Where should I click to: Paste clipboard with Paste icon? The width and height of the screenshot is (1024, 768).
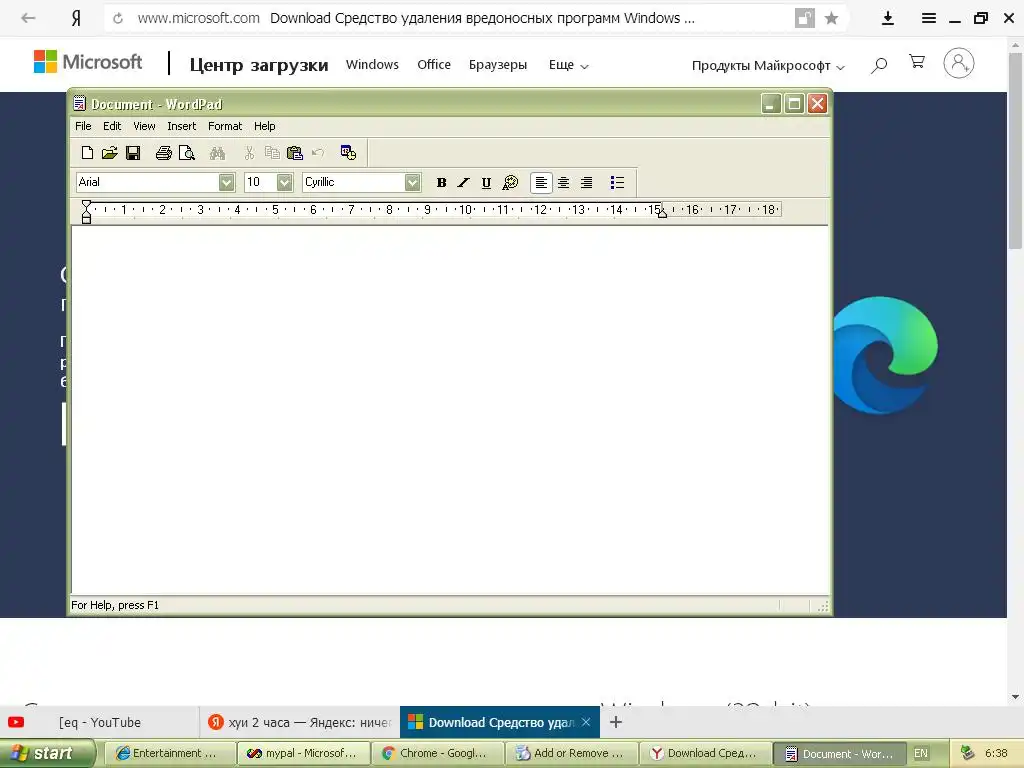(295, 153)
